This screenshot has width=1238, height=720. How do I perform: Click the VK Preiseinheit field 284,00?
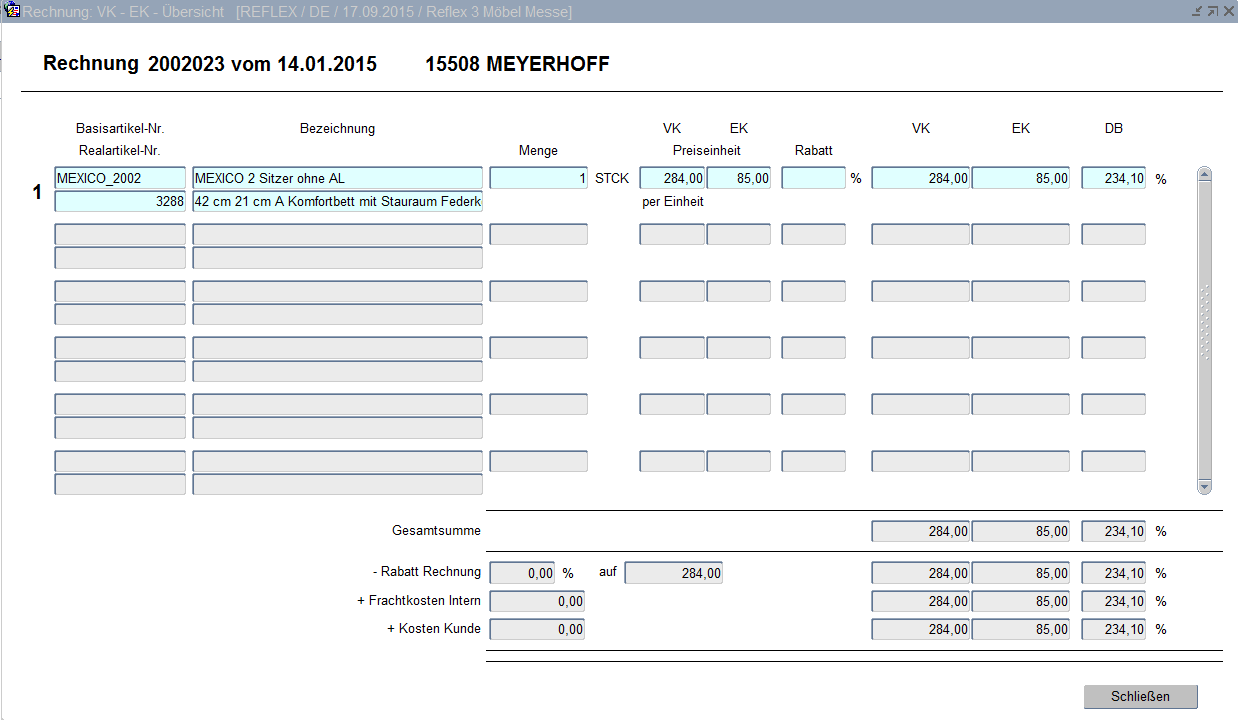(x=672, y=178)
